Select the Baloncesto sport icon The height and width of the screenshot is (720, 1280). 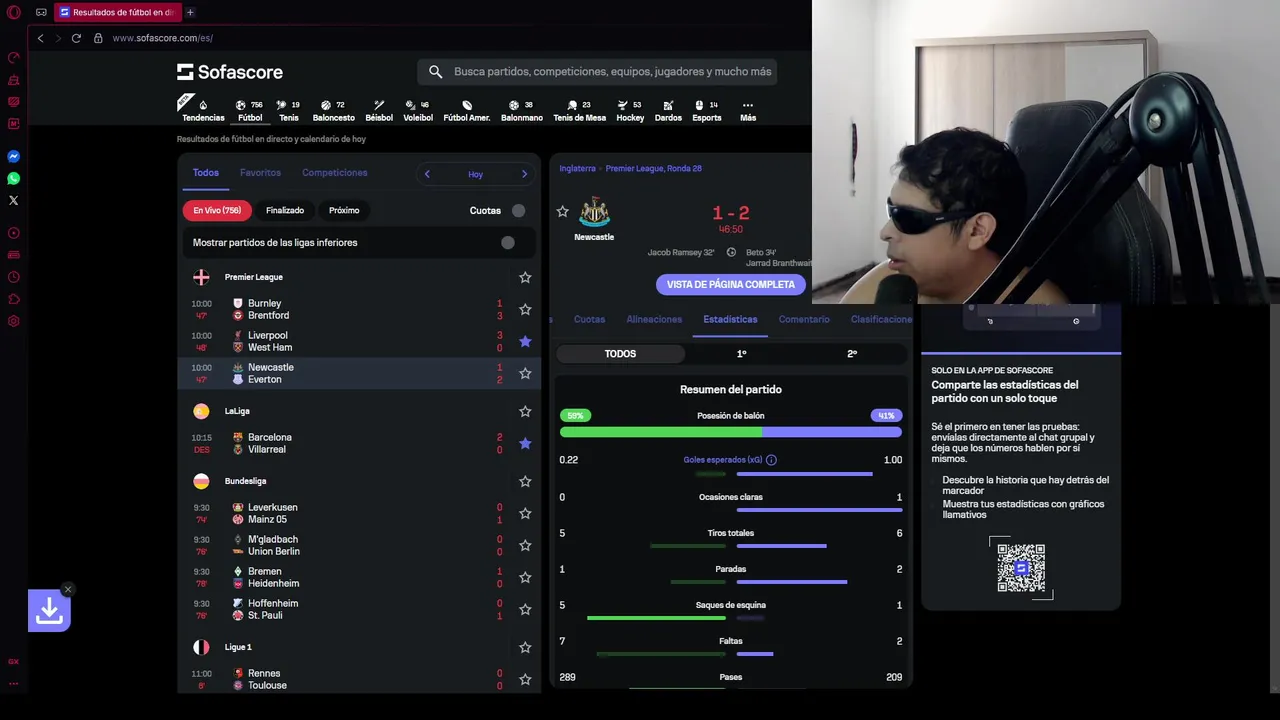pos(334,110)
